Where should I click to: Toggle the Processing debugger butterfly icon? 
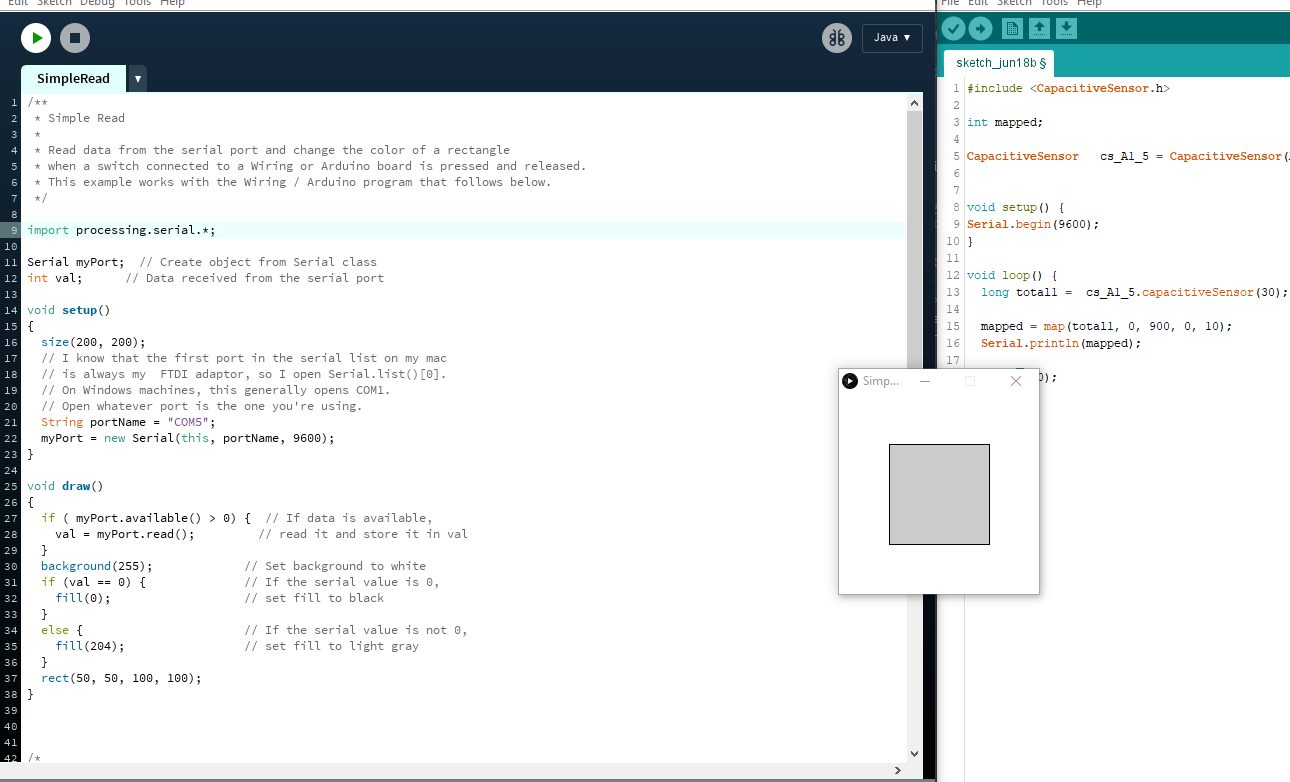837,38
